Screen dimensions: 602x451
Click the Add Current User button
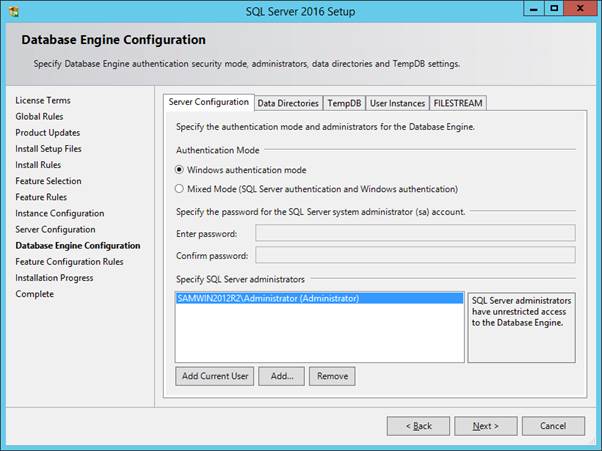point(215,376)
